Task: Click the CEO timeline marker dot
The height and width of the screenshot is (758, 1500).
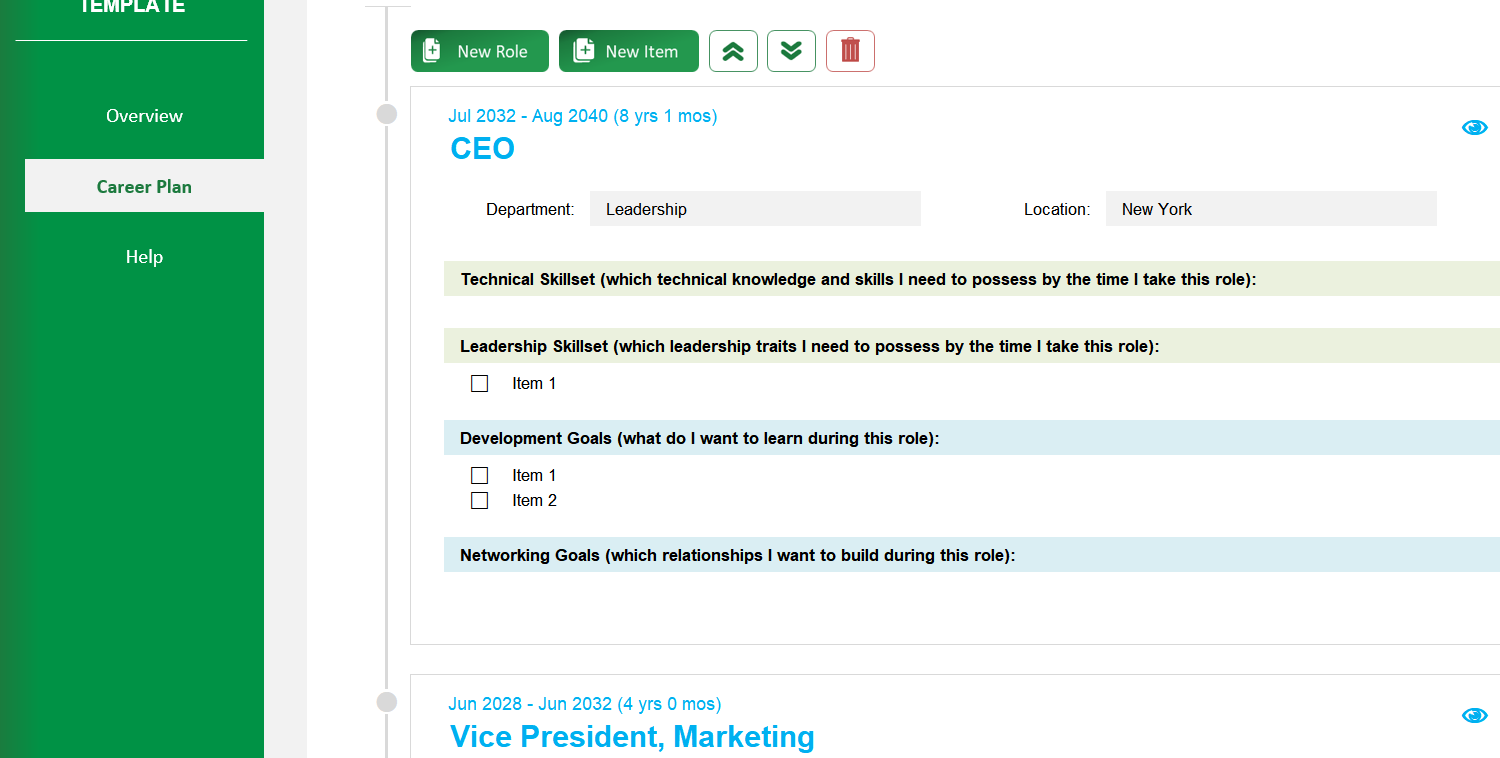Action: (387, 115)
